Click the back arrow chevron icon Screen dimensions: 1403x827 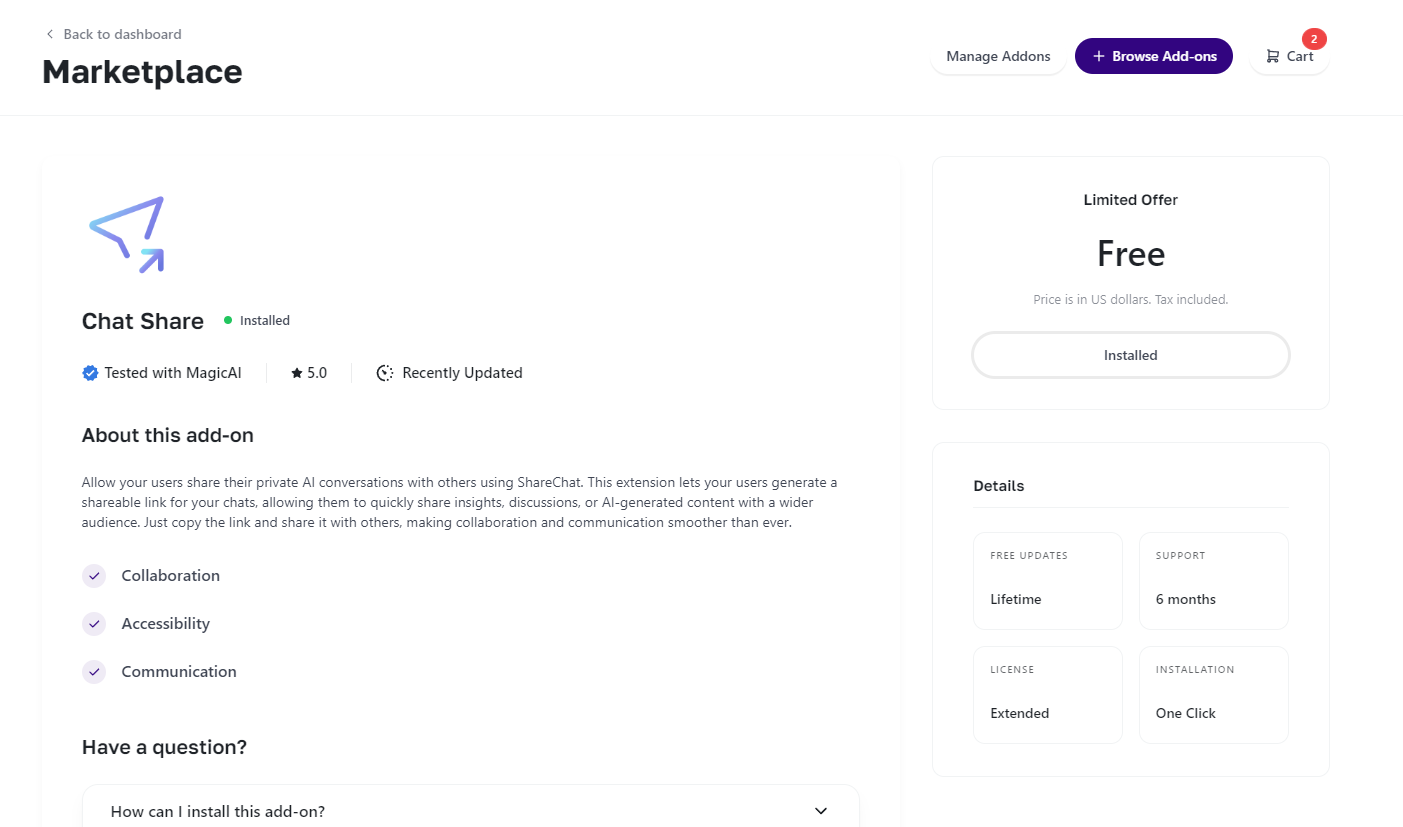pyautogui.click(x=50, y=34)
